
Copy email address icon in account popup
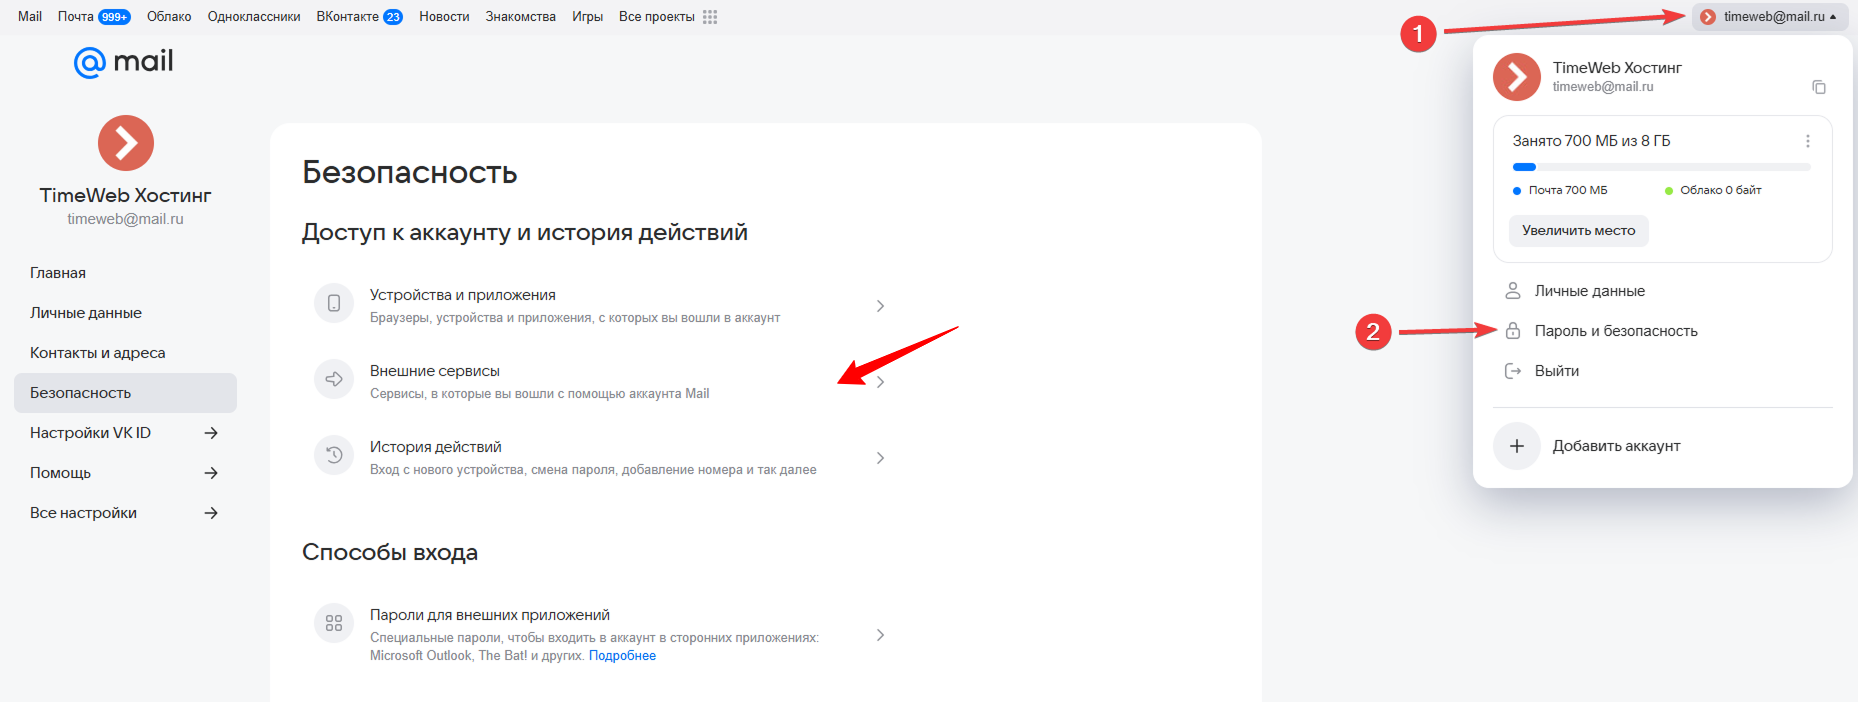click(x=1819, y=87)
